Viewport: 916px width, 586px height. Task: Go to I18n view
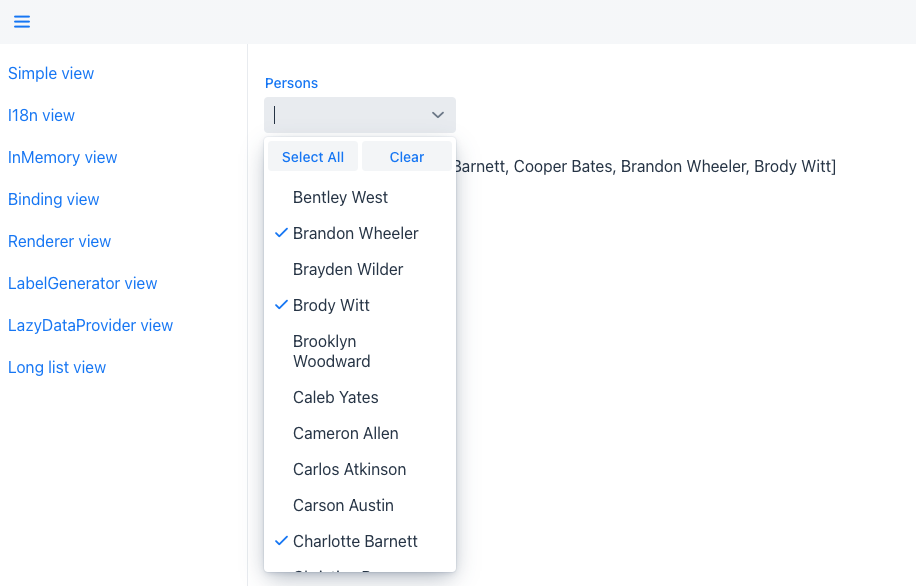(41, 115)
